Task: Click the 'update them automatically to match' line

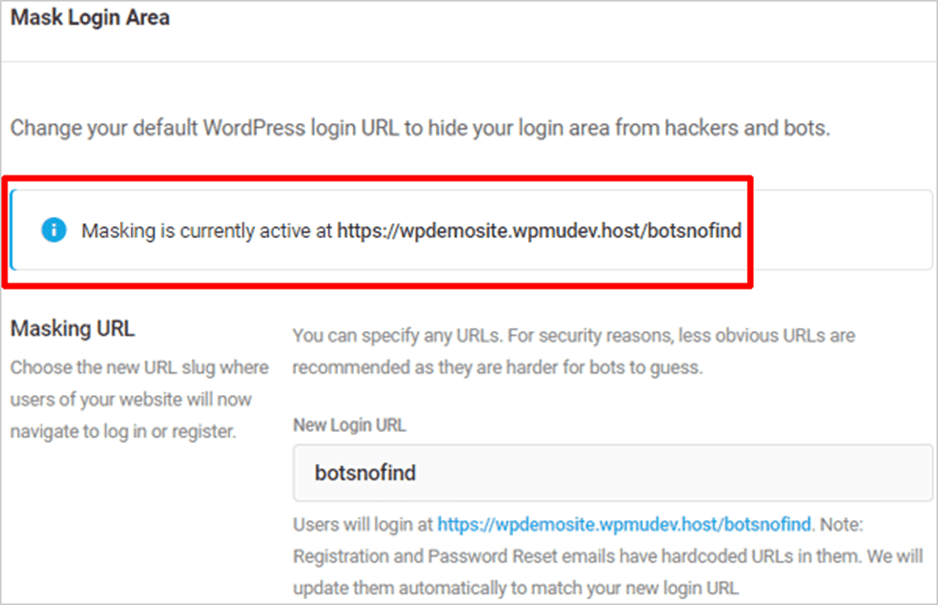Action: click(x=516, y=588)
